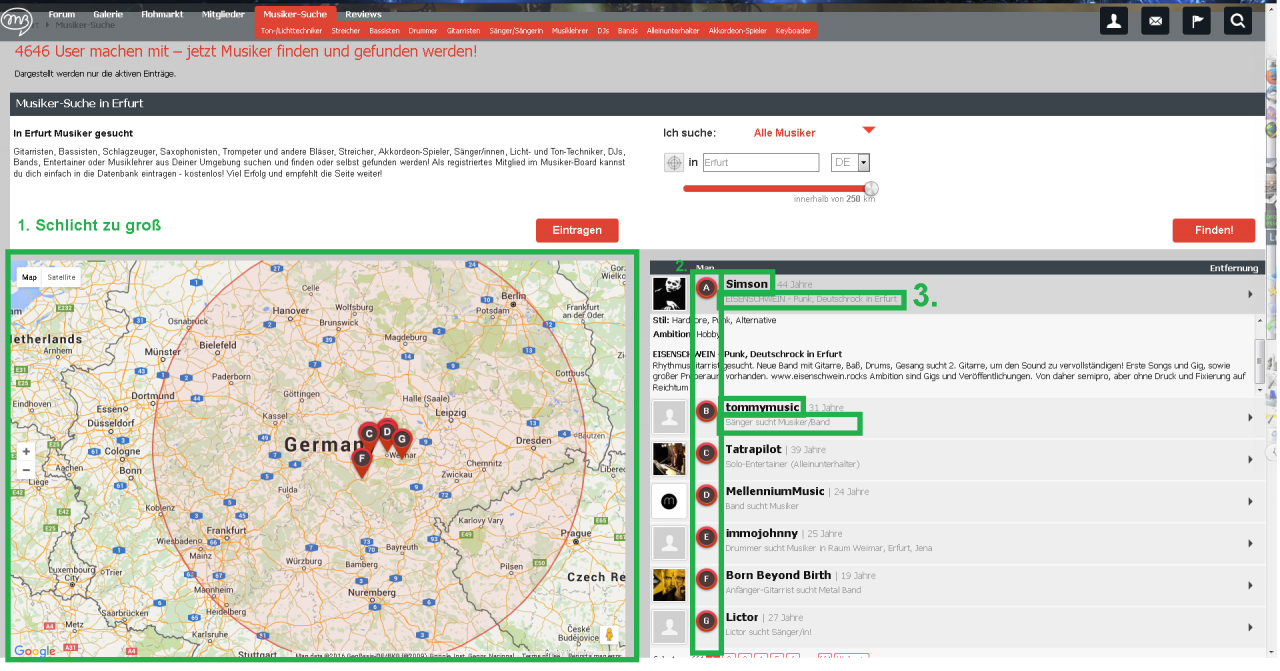Collapse Simson's entry with arrow
Viewport: 1280px width, 671px height.
coord(1250,294)
